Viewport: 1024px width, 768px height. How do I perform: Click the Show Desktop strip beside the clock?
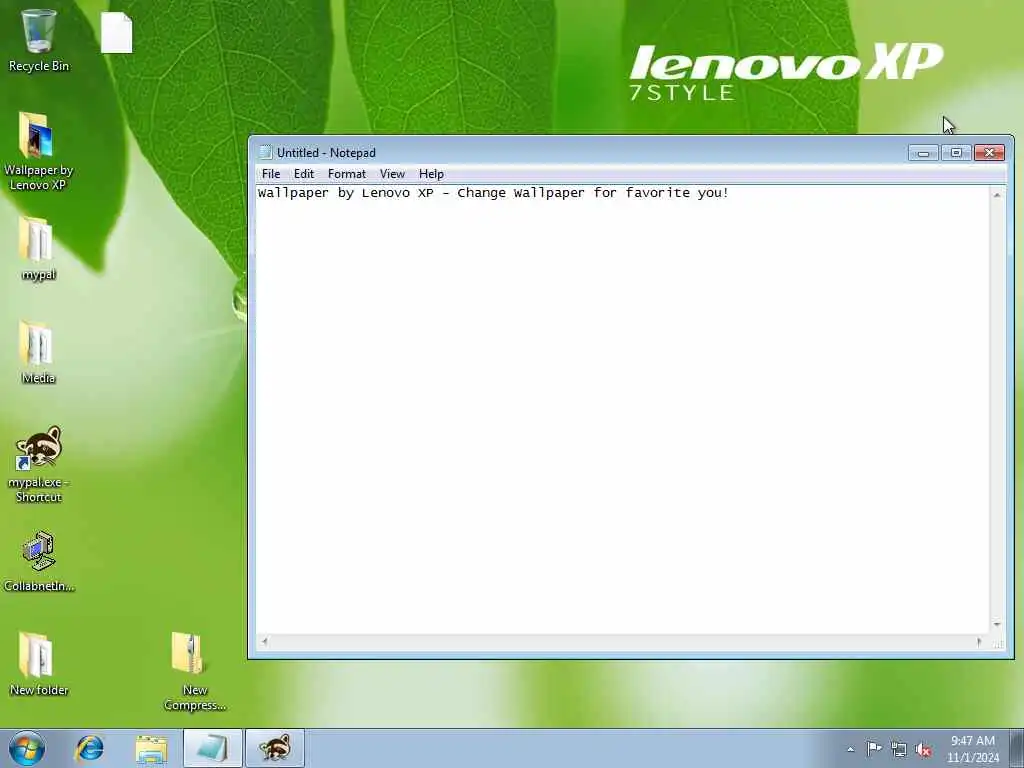1017,748
